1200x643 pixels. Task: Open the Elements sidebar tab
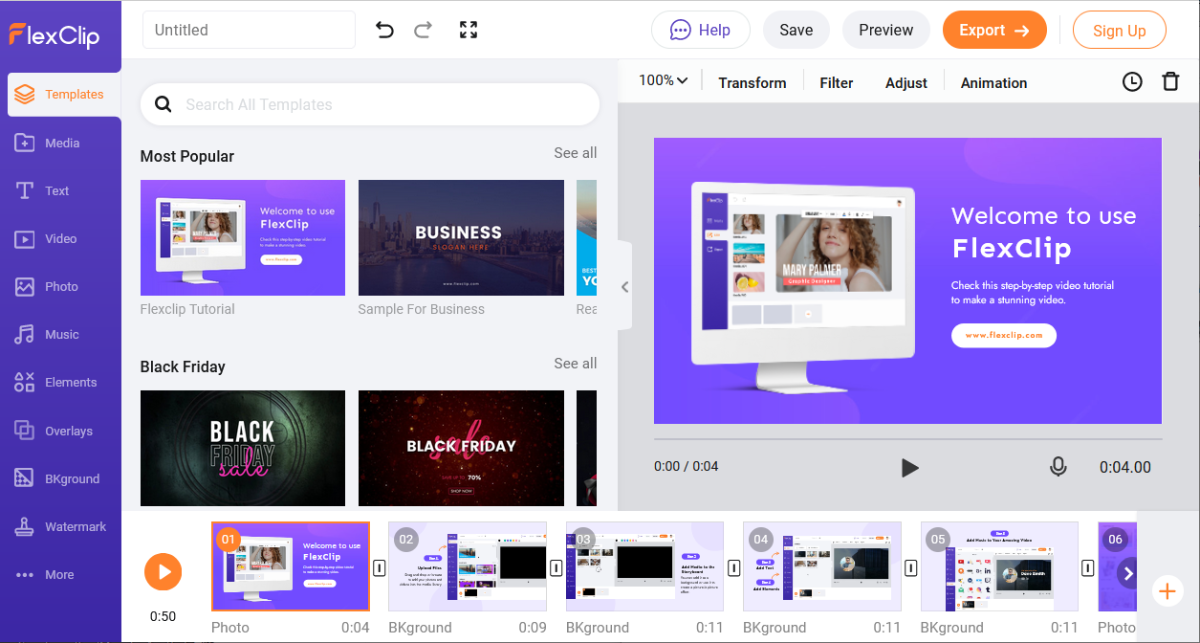tap(61, 383)
